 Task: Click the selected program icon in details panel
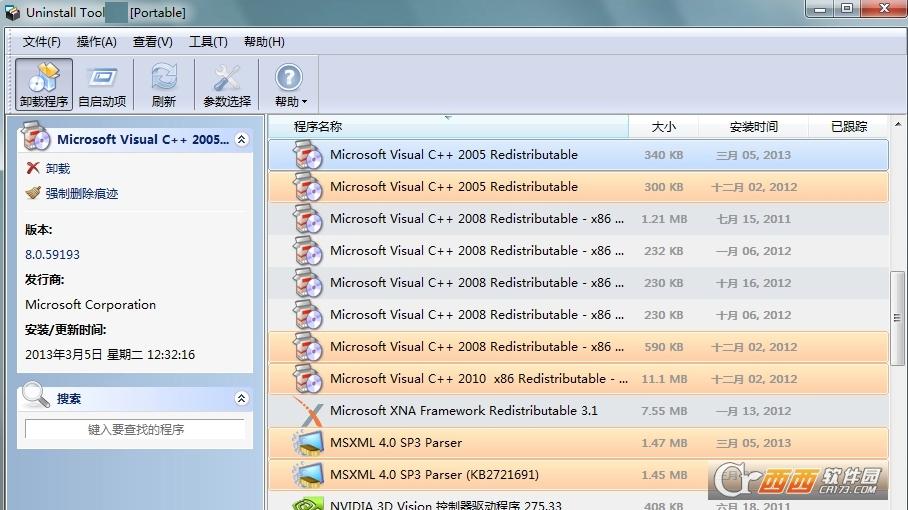[36, 136]
